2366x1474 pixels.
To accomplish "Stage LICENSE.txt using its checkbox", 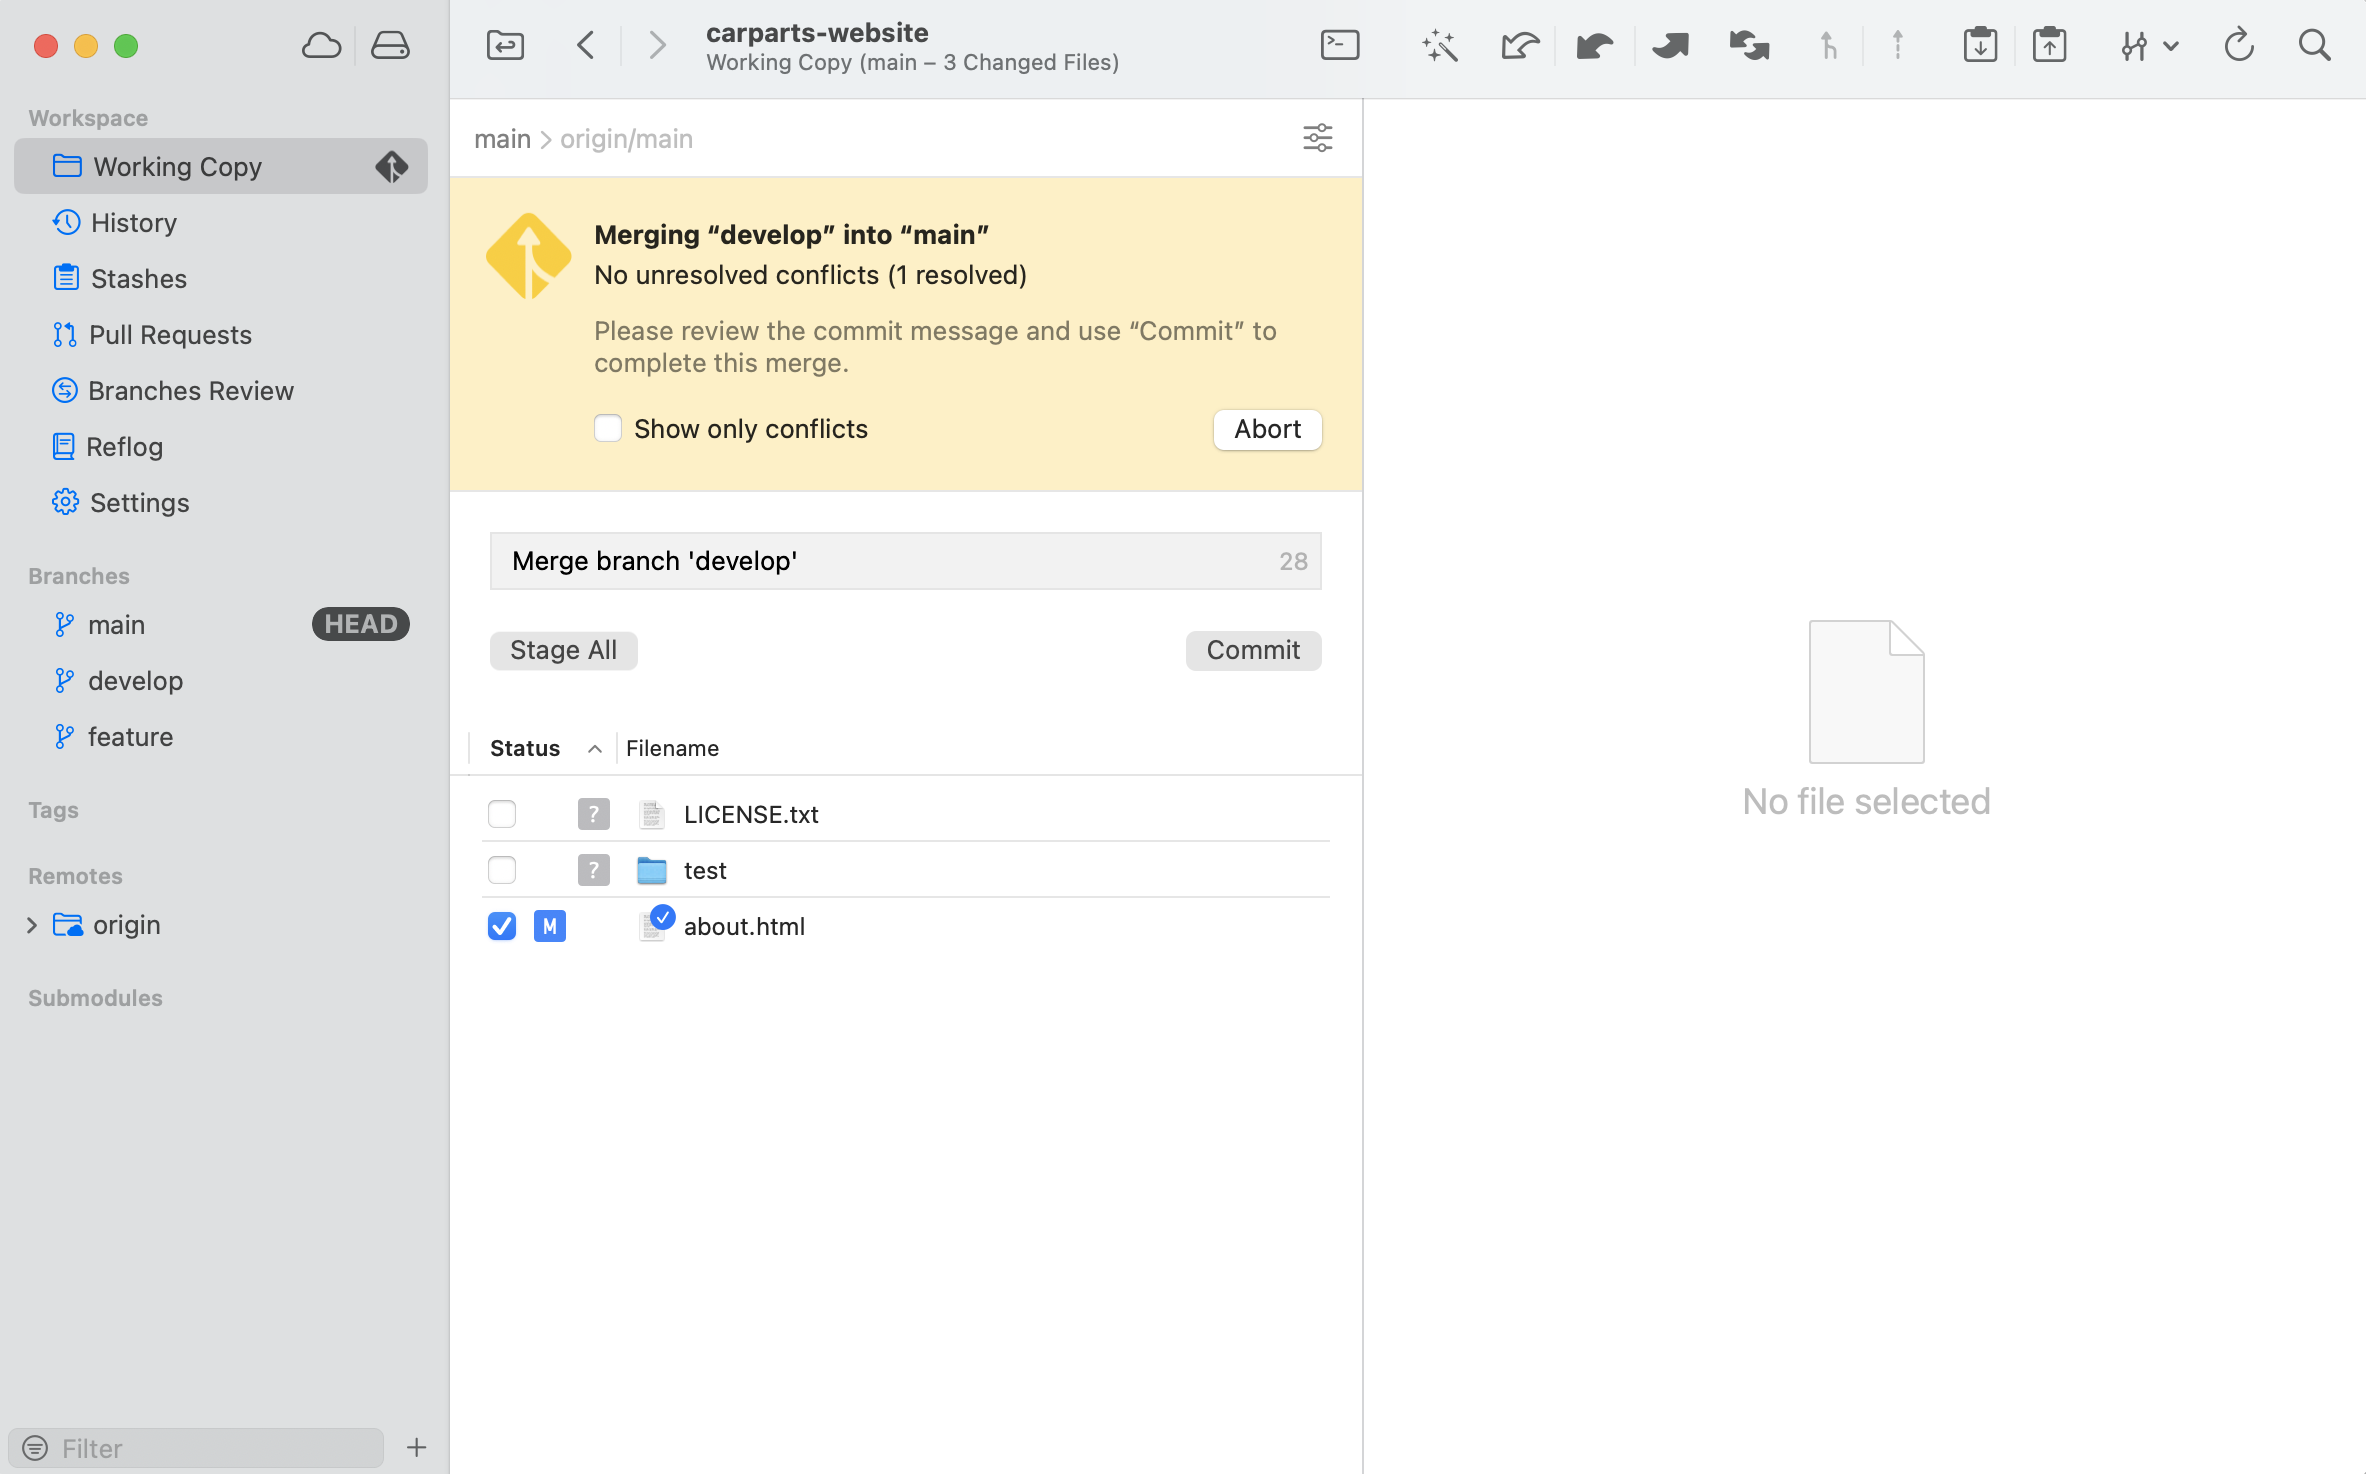I will click(x=502, y=814).
